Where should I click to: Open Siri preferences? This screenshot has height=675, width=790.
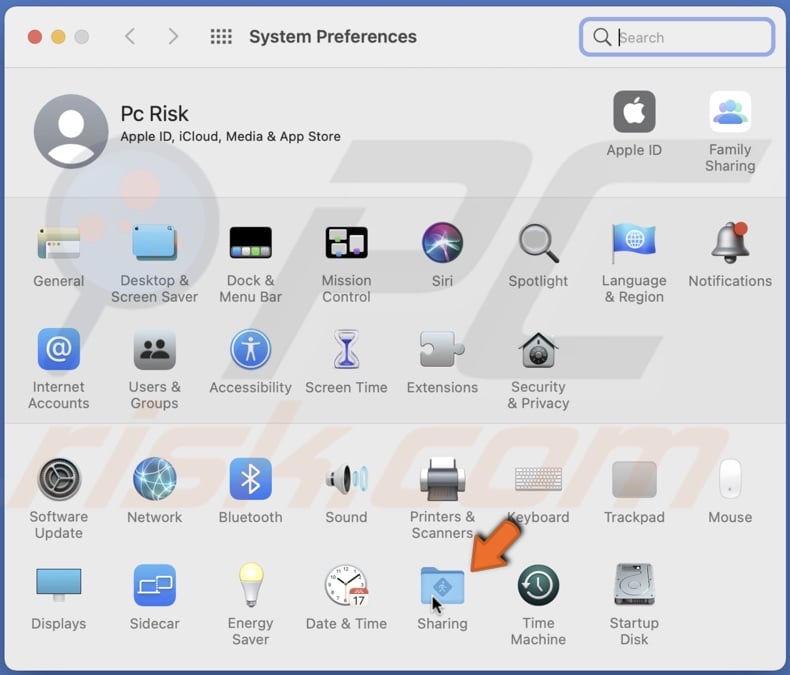pos(442,243)
